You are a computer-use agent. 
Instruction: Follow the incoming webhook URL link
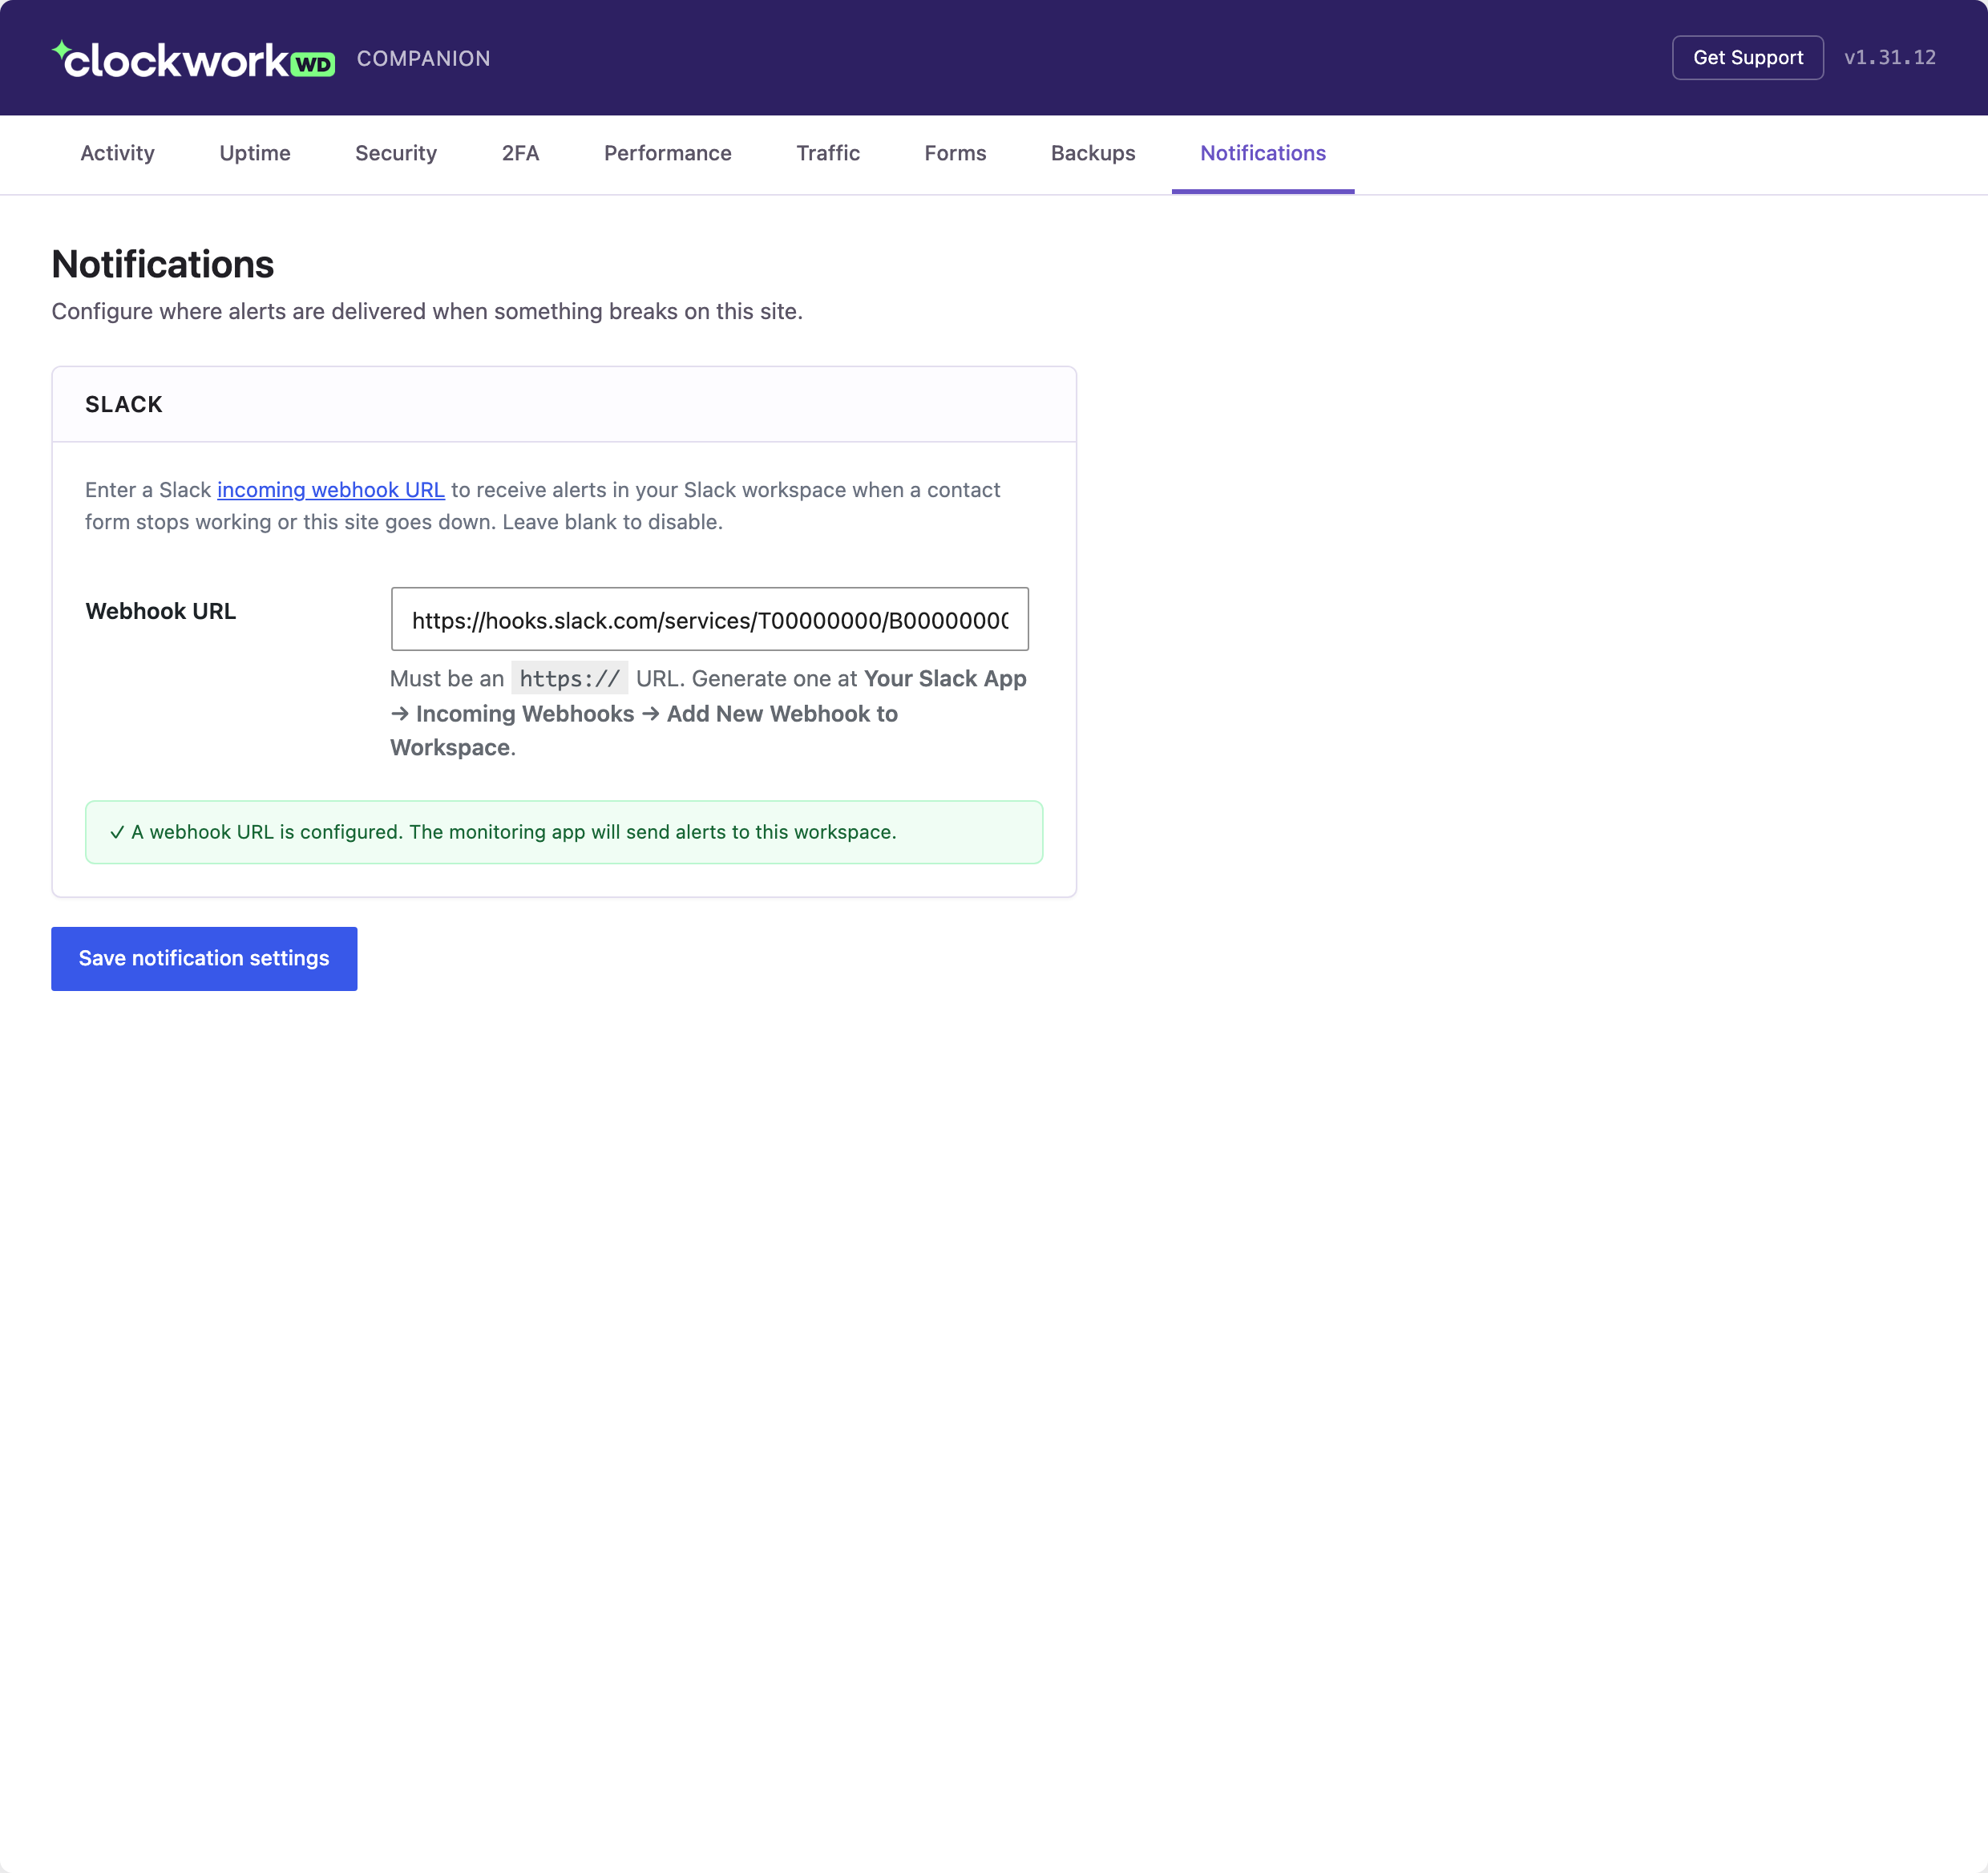(x=331, y=490)
